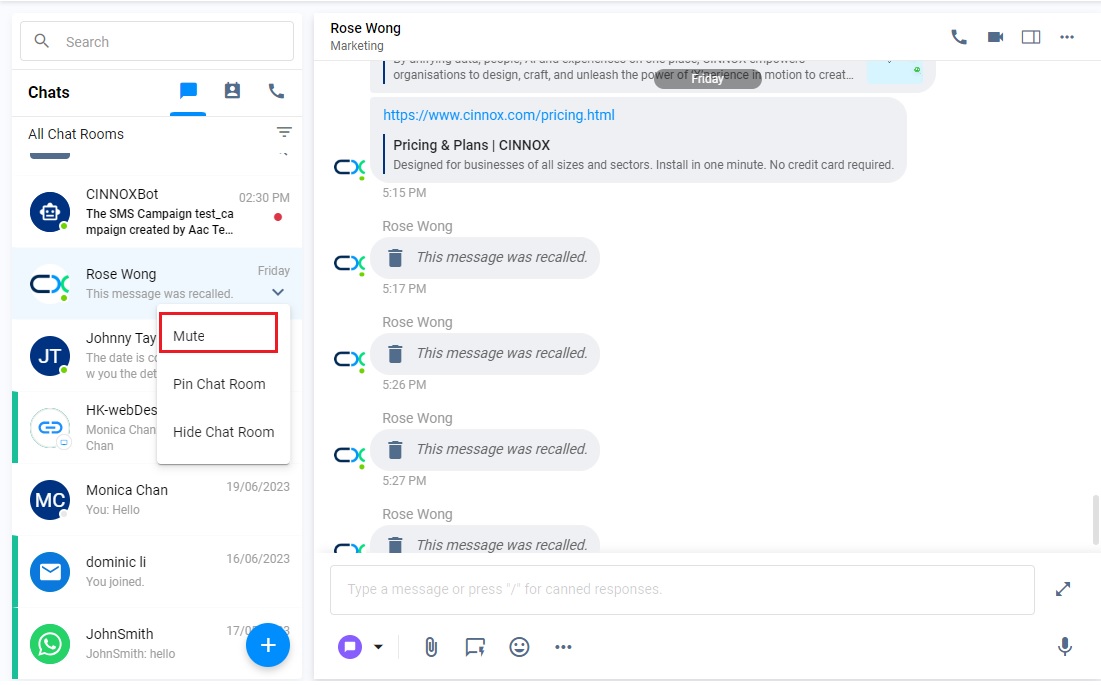Image resolution: width=1101 pixels, height=685 pixels.
Task: Expand the message editor with the arrows icon
Action: click(x=1063, y=589)
